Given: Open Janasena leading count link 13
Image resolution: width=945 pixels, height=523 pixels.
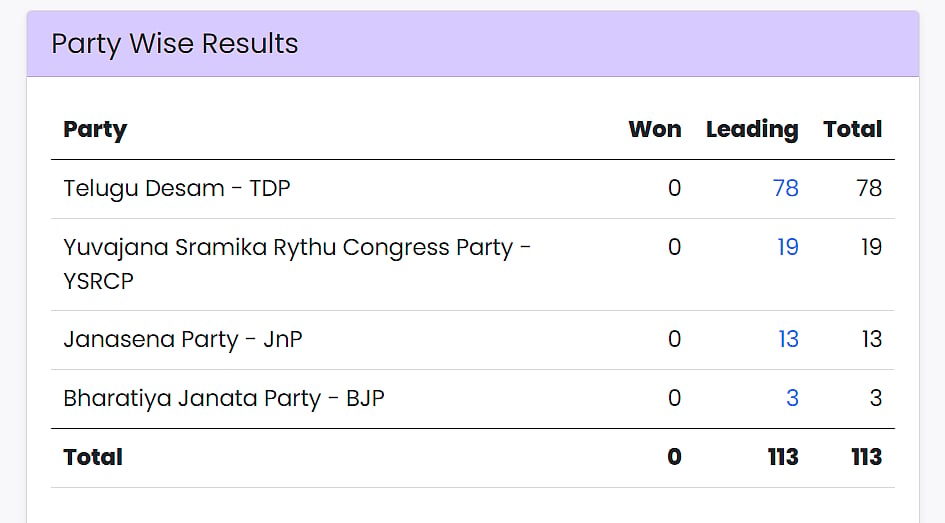Looking at the screenshot, I should pos(788,339).
